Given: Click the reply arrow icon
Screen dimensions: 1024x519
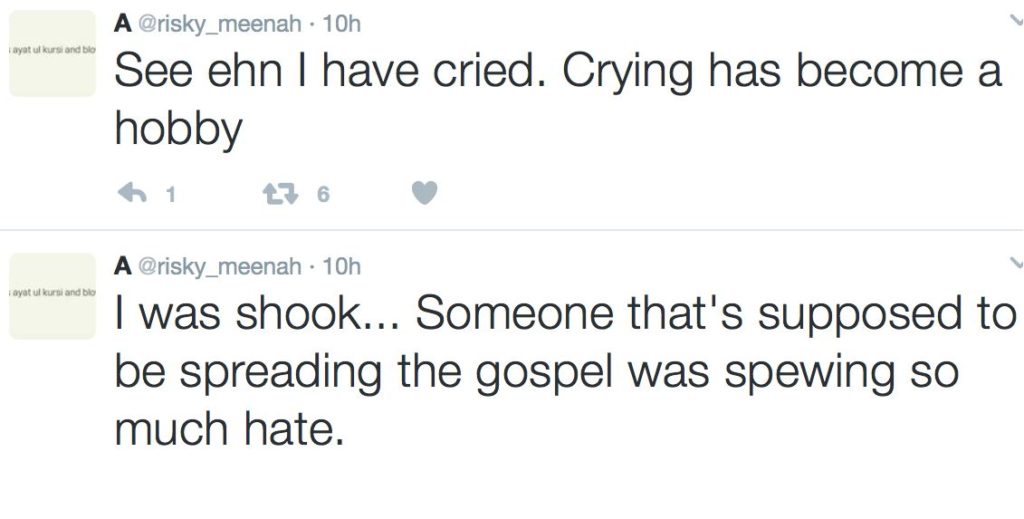Looking at the screenshot, I should (x=132, y=193).
